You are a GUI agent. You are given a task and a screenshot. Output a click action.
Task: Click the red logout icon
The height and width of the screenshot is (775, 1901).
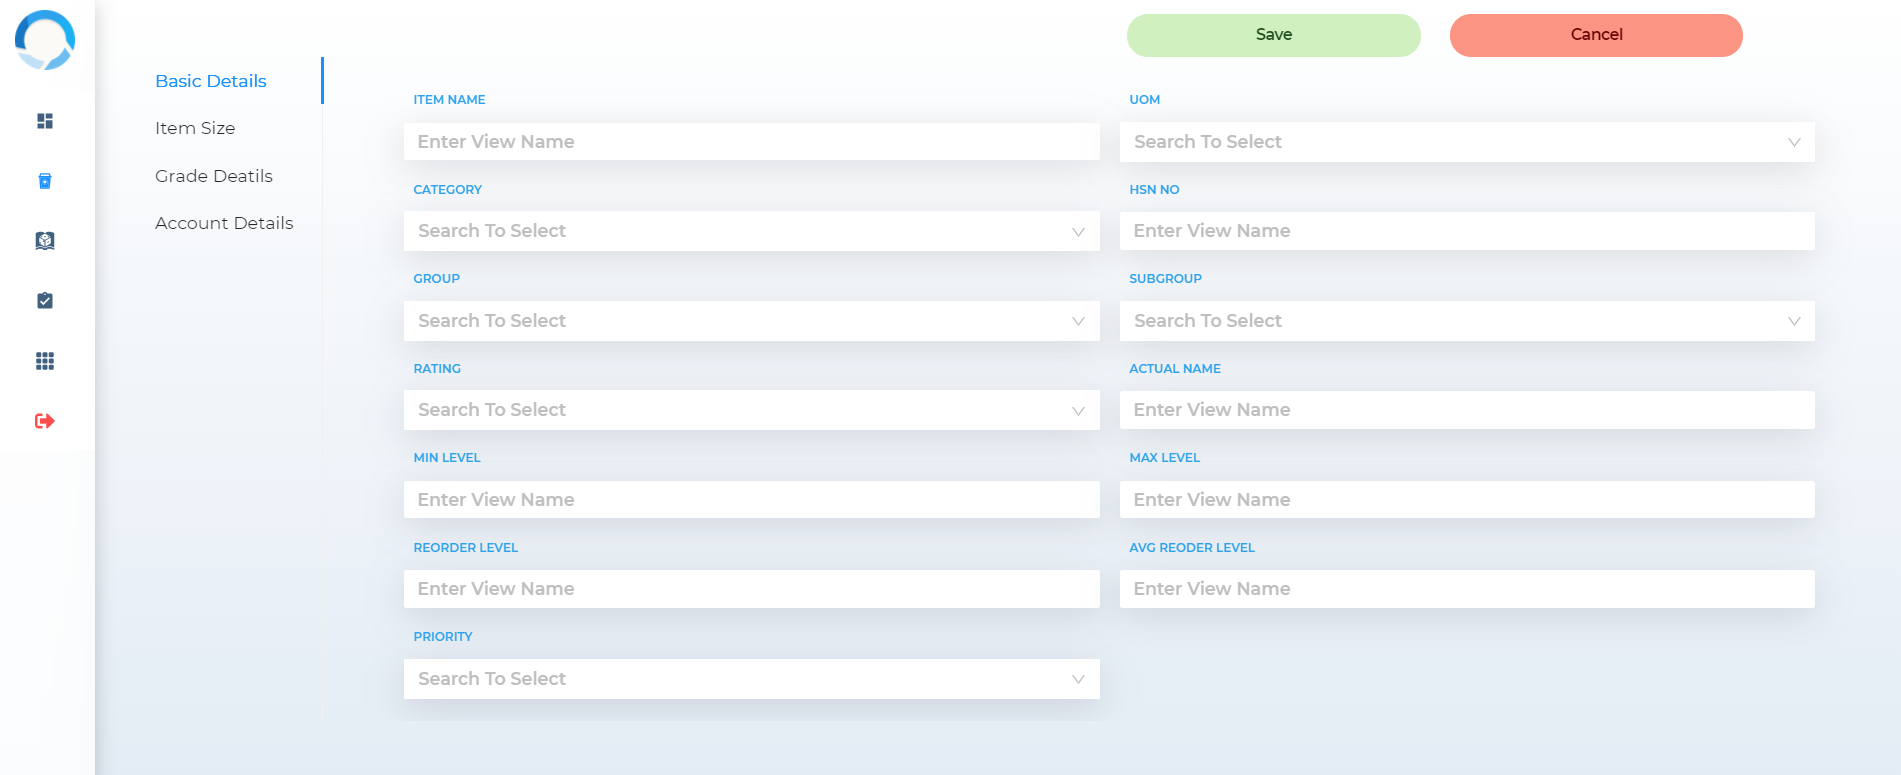45,421
